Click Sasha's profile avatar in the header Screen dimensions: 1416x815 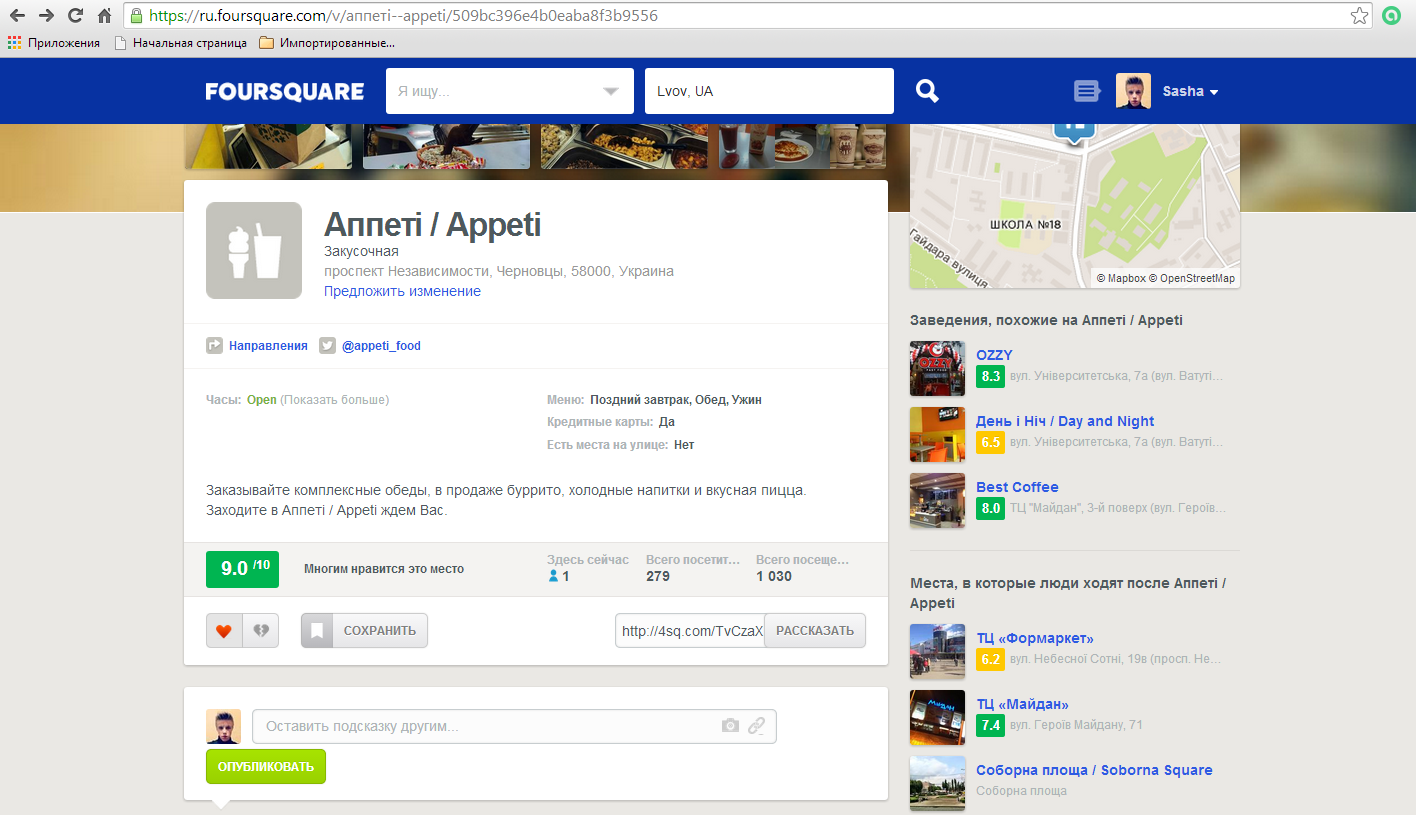click(x=1133, y=91)
